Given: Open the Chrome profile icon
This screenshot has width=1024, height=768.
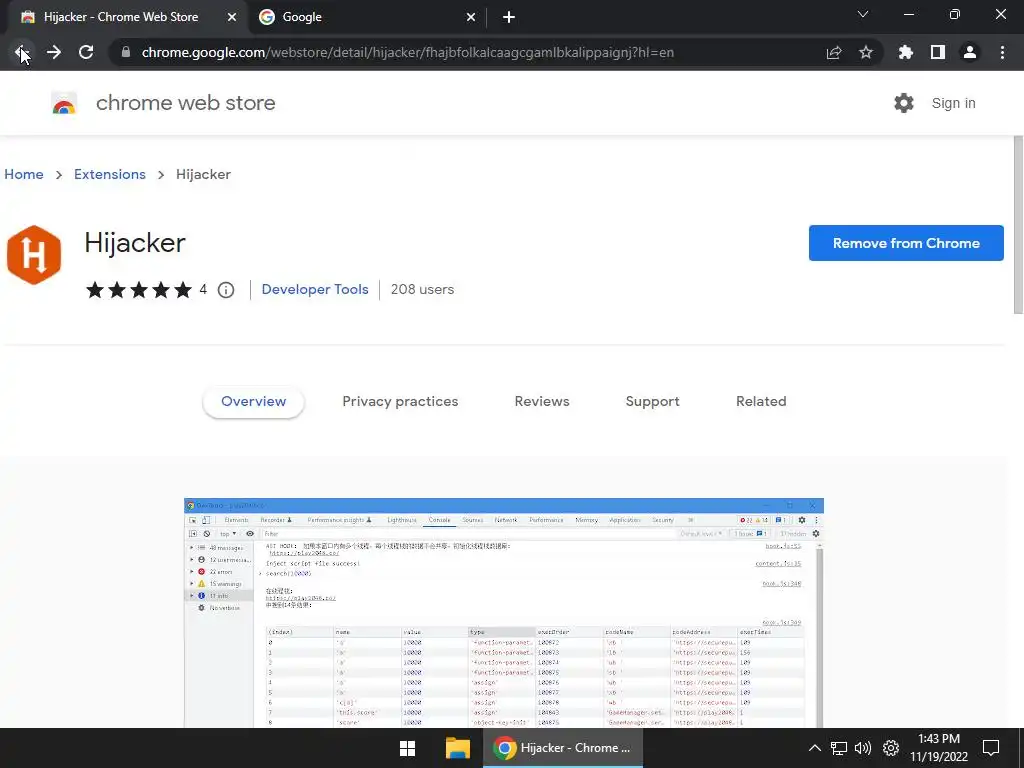Looking at the screenshot, I should [x=970, y=52].
